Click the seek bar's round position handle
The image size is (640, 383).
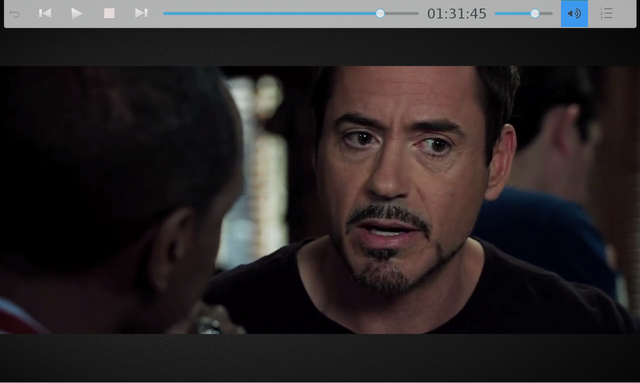[x=380, y=13]
